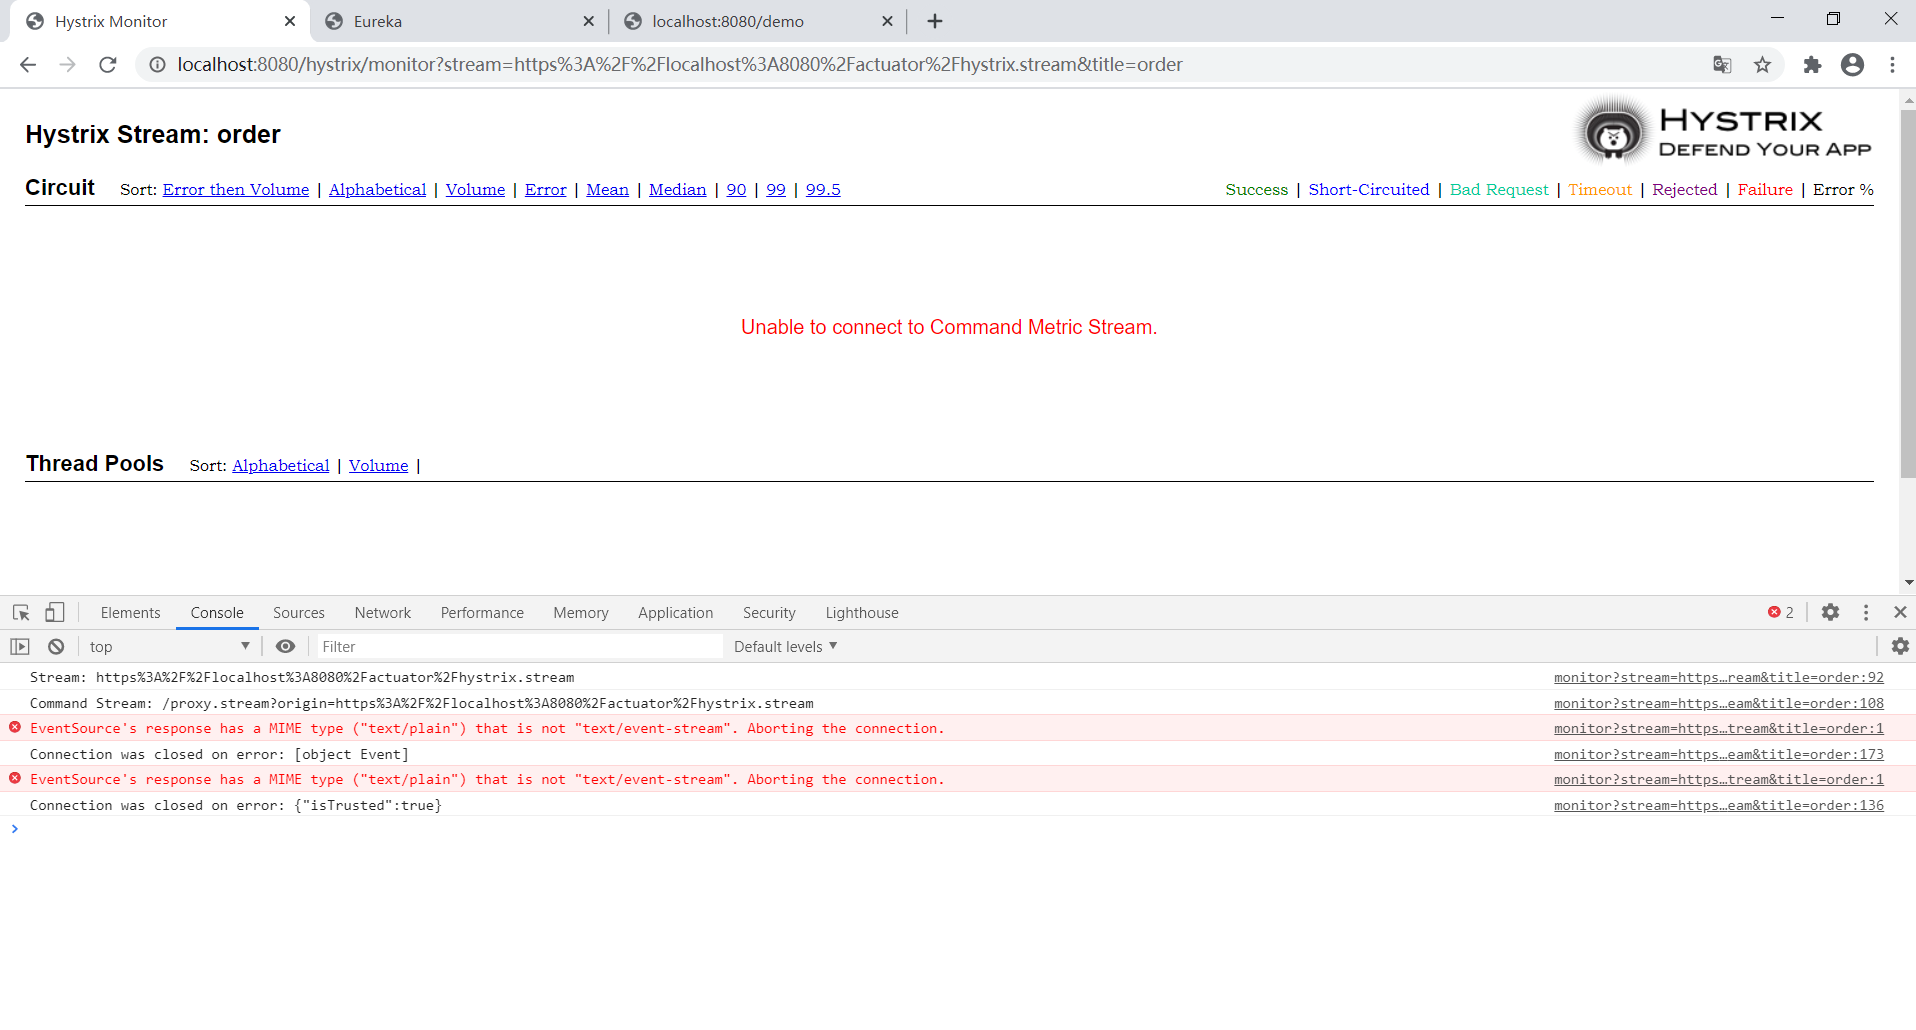View site information icon in address bar
This screenshot has height=1030, width=1916.
click(157, 65)
